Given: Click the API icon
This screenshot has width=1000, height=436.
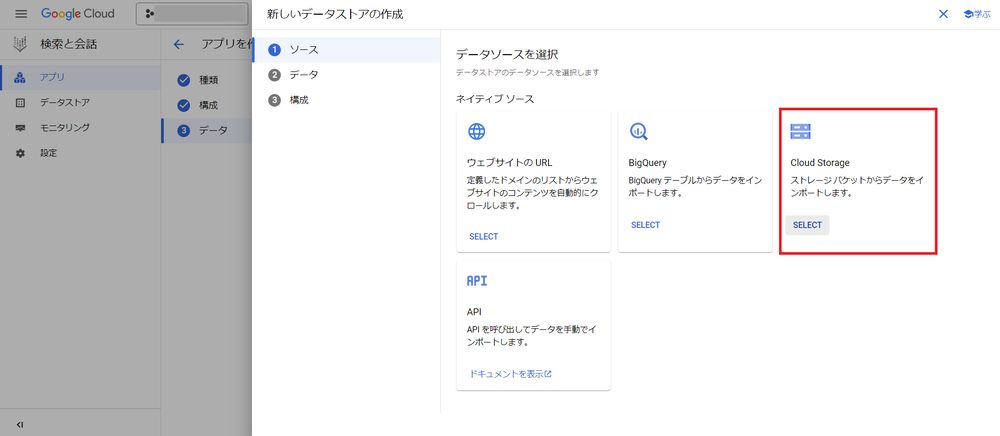Looking at the screenshot, I should pos(477,280).
